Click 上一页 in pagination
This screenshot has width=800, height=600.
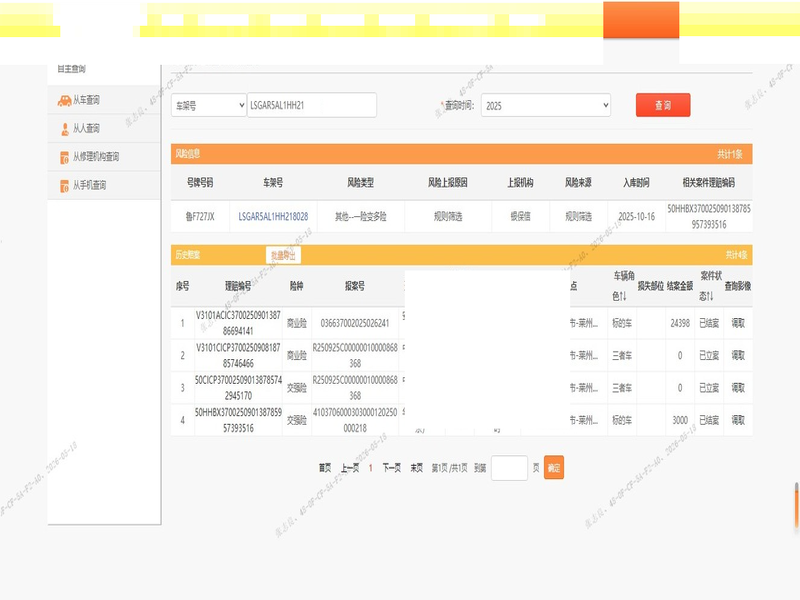(x=349, y=468)
